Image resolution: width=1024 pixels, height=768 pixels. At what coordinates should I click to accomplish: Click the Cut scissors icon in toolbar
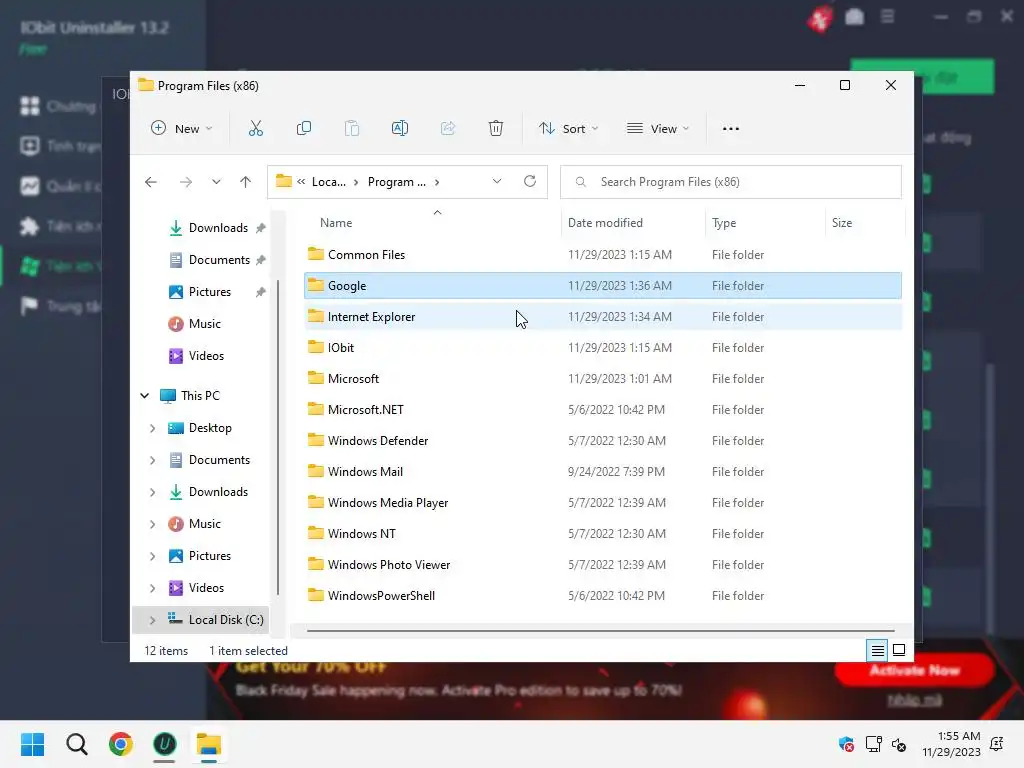coord(255,129)
